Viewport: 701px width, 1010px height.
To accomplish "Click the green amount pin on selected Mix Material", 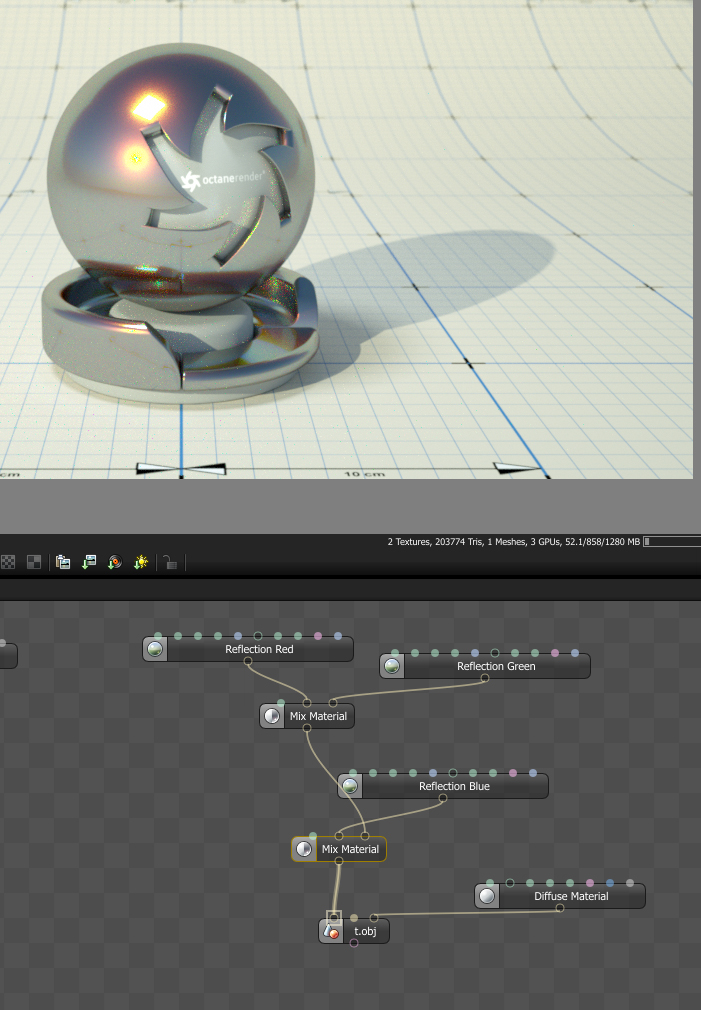I will [312, 836].
